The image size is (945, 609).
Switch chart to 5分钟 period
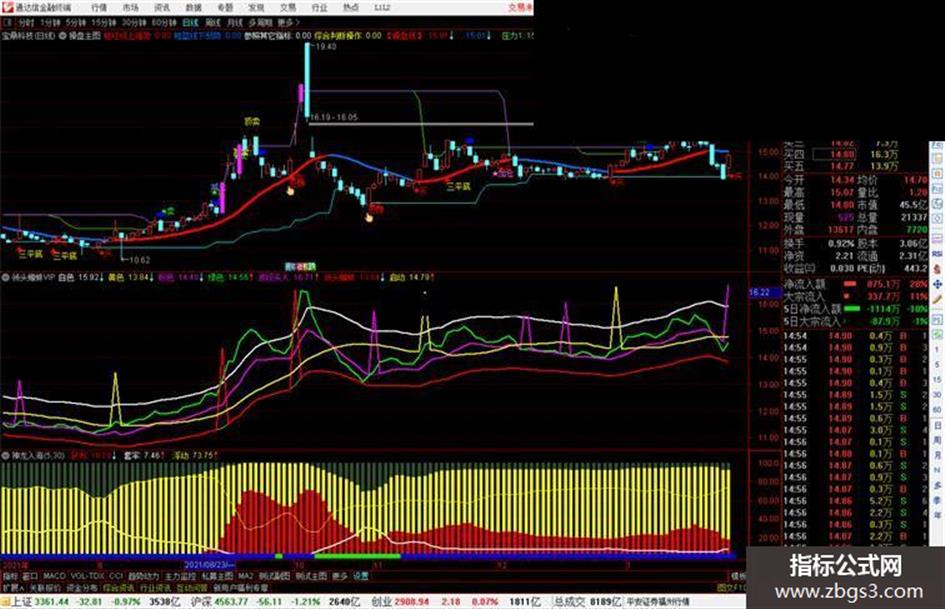click(76, 22)
